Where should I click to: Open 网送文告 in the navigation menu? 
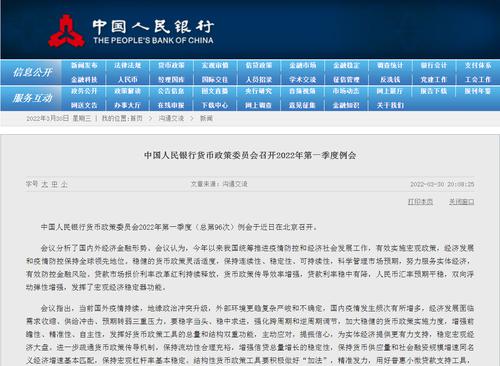(84, 105)
